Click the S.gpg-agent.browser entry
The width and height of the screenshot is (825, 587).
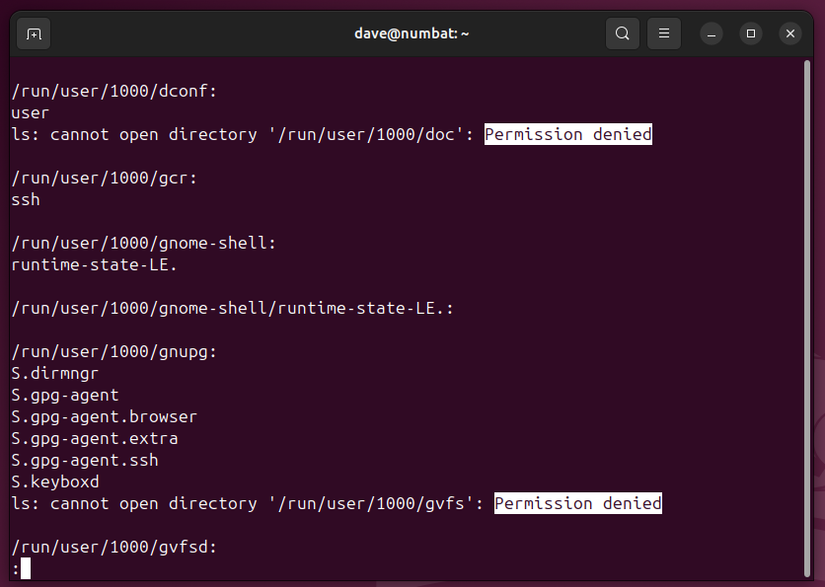coord(104,417)
